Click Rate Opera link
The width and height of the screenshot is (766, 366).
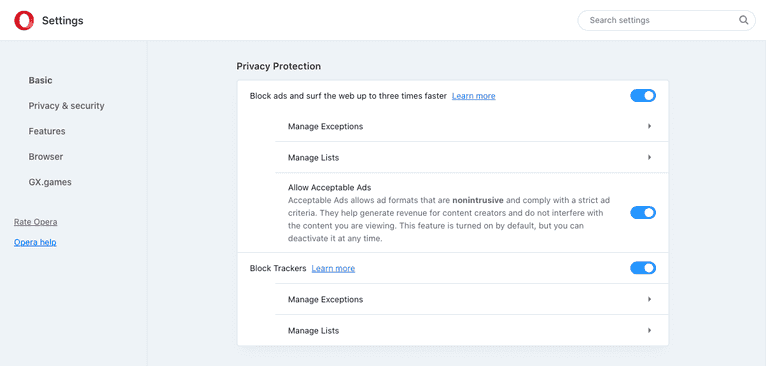pos(35,222)
